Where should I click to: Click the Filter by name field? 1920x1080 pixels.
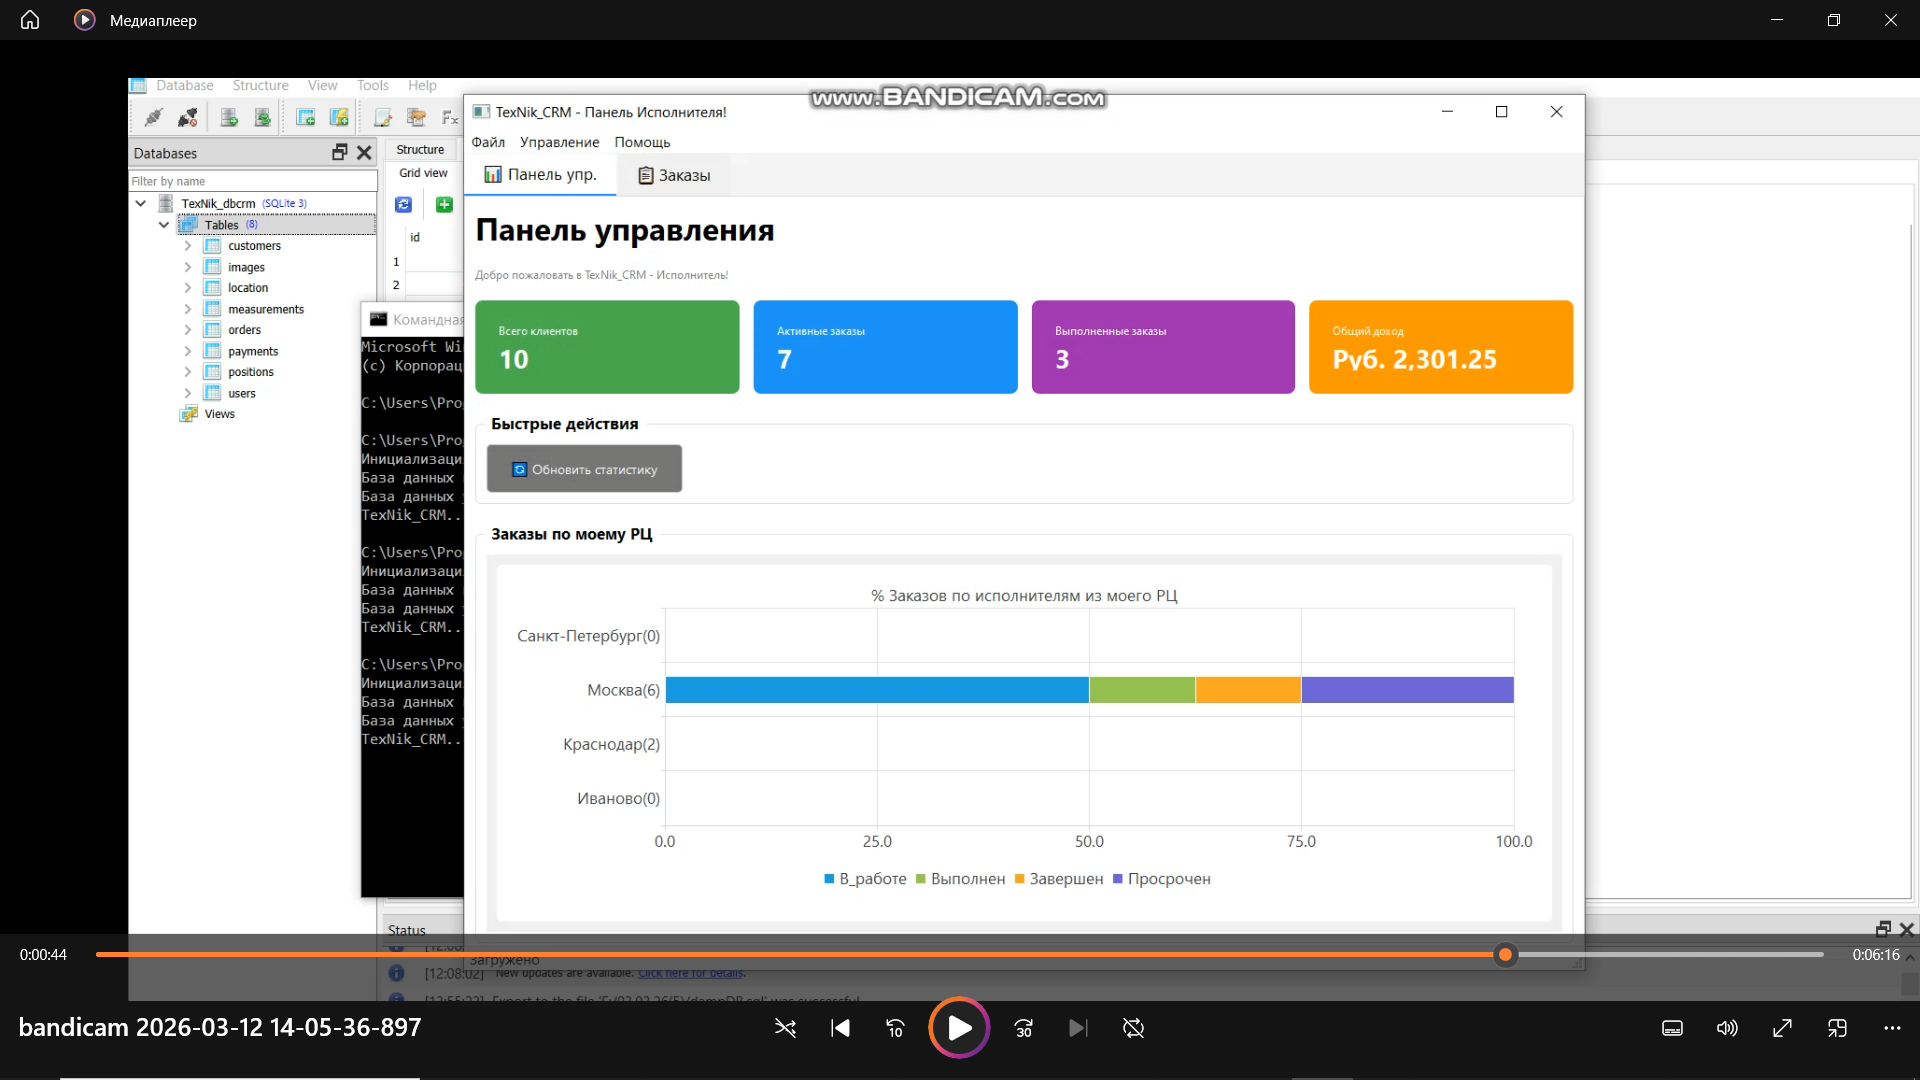[x=253, y=181]
